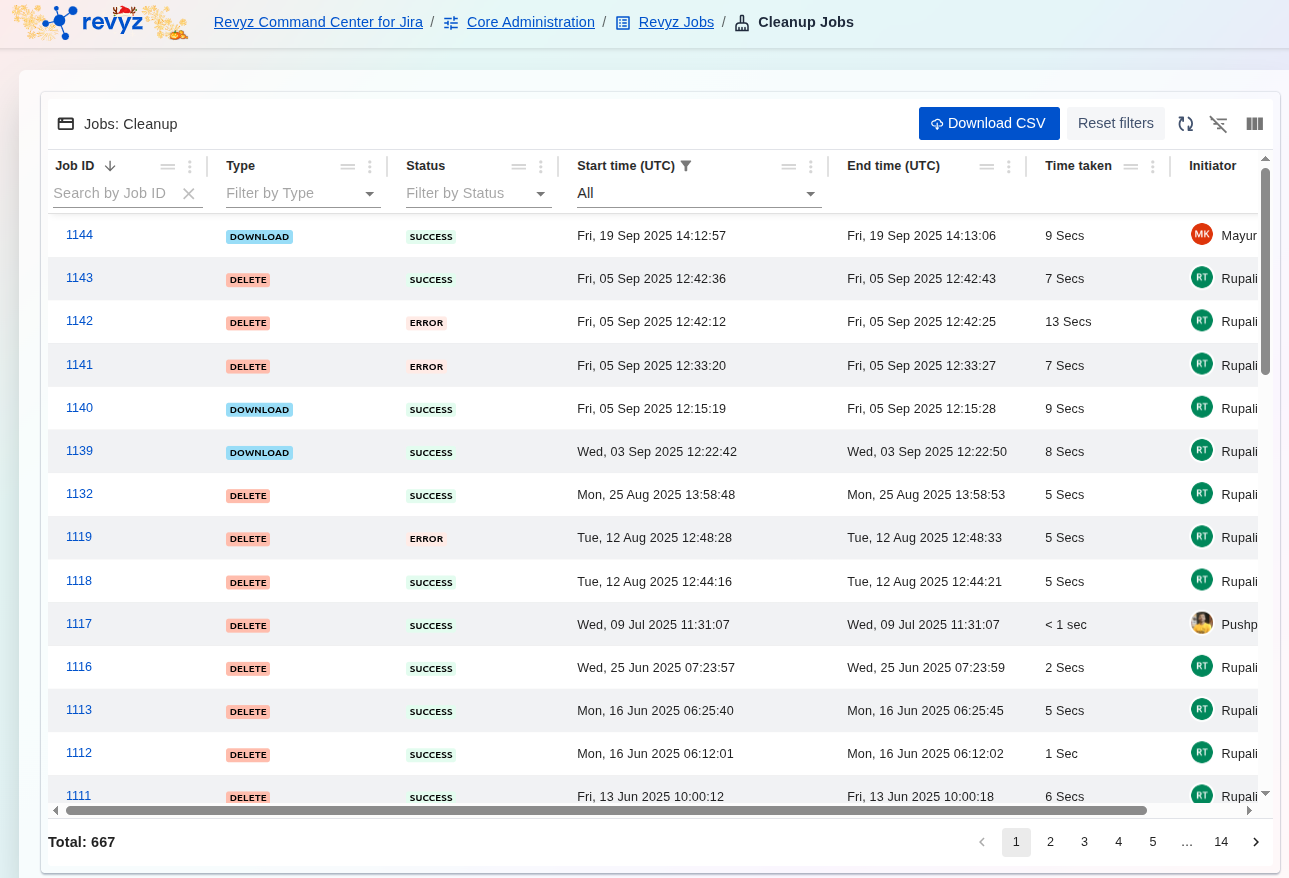The width and height of the screenshot is (1289, 878).
Task: Open the Start time 'All' dropdown
Action: pyautogui.click(x=810, y=194)
